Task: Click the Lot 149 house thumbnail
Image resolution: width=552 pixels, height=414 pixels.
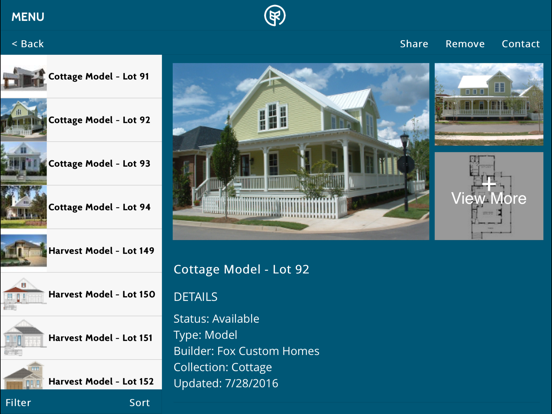Action: coord(24,251)
